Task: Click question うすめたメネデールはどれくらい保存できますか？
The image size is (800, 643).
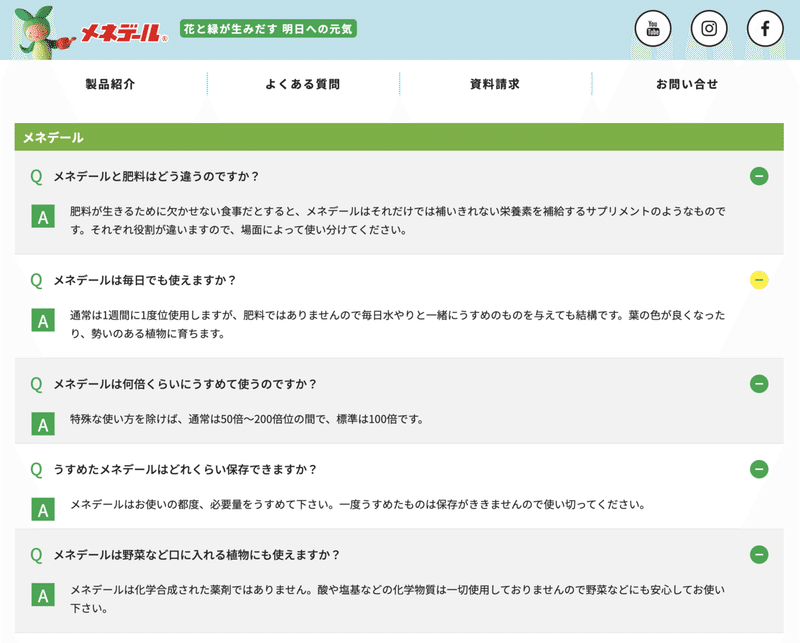Action: coord(186,469)
